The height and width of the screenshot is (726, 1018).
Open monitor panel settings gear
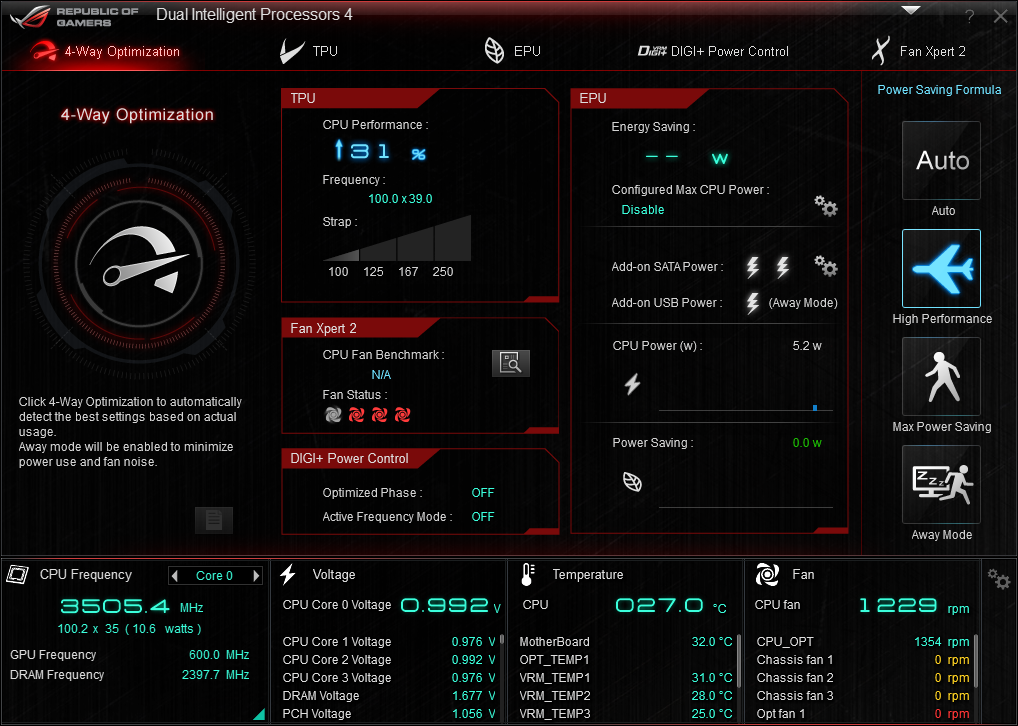[x=999, y=579]
